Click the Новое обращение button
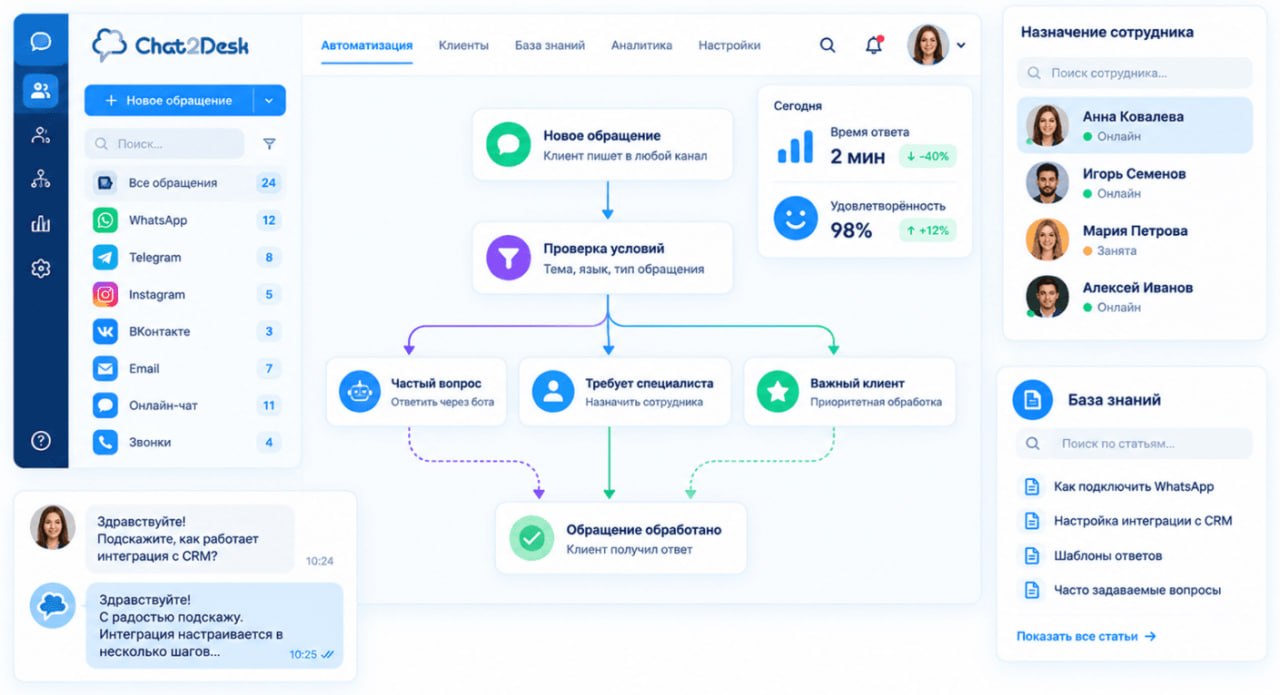Viewport: 1280px width, 695px height. point(169,100)
